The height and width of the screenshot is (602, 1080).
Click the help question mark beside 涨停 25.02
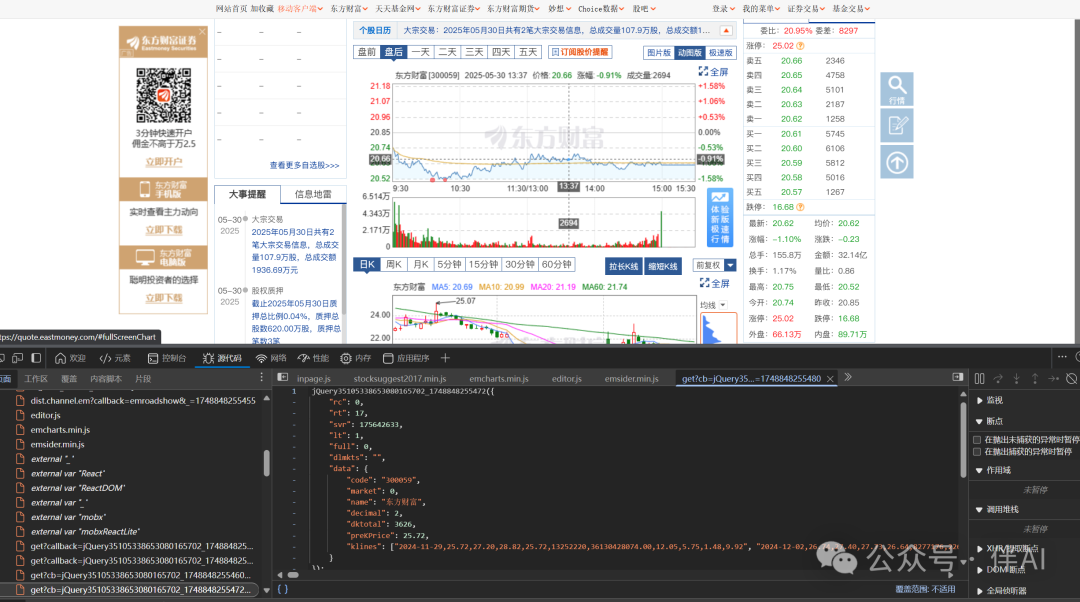click(x=800, y=46)
